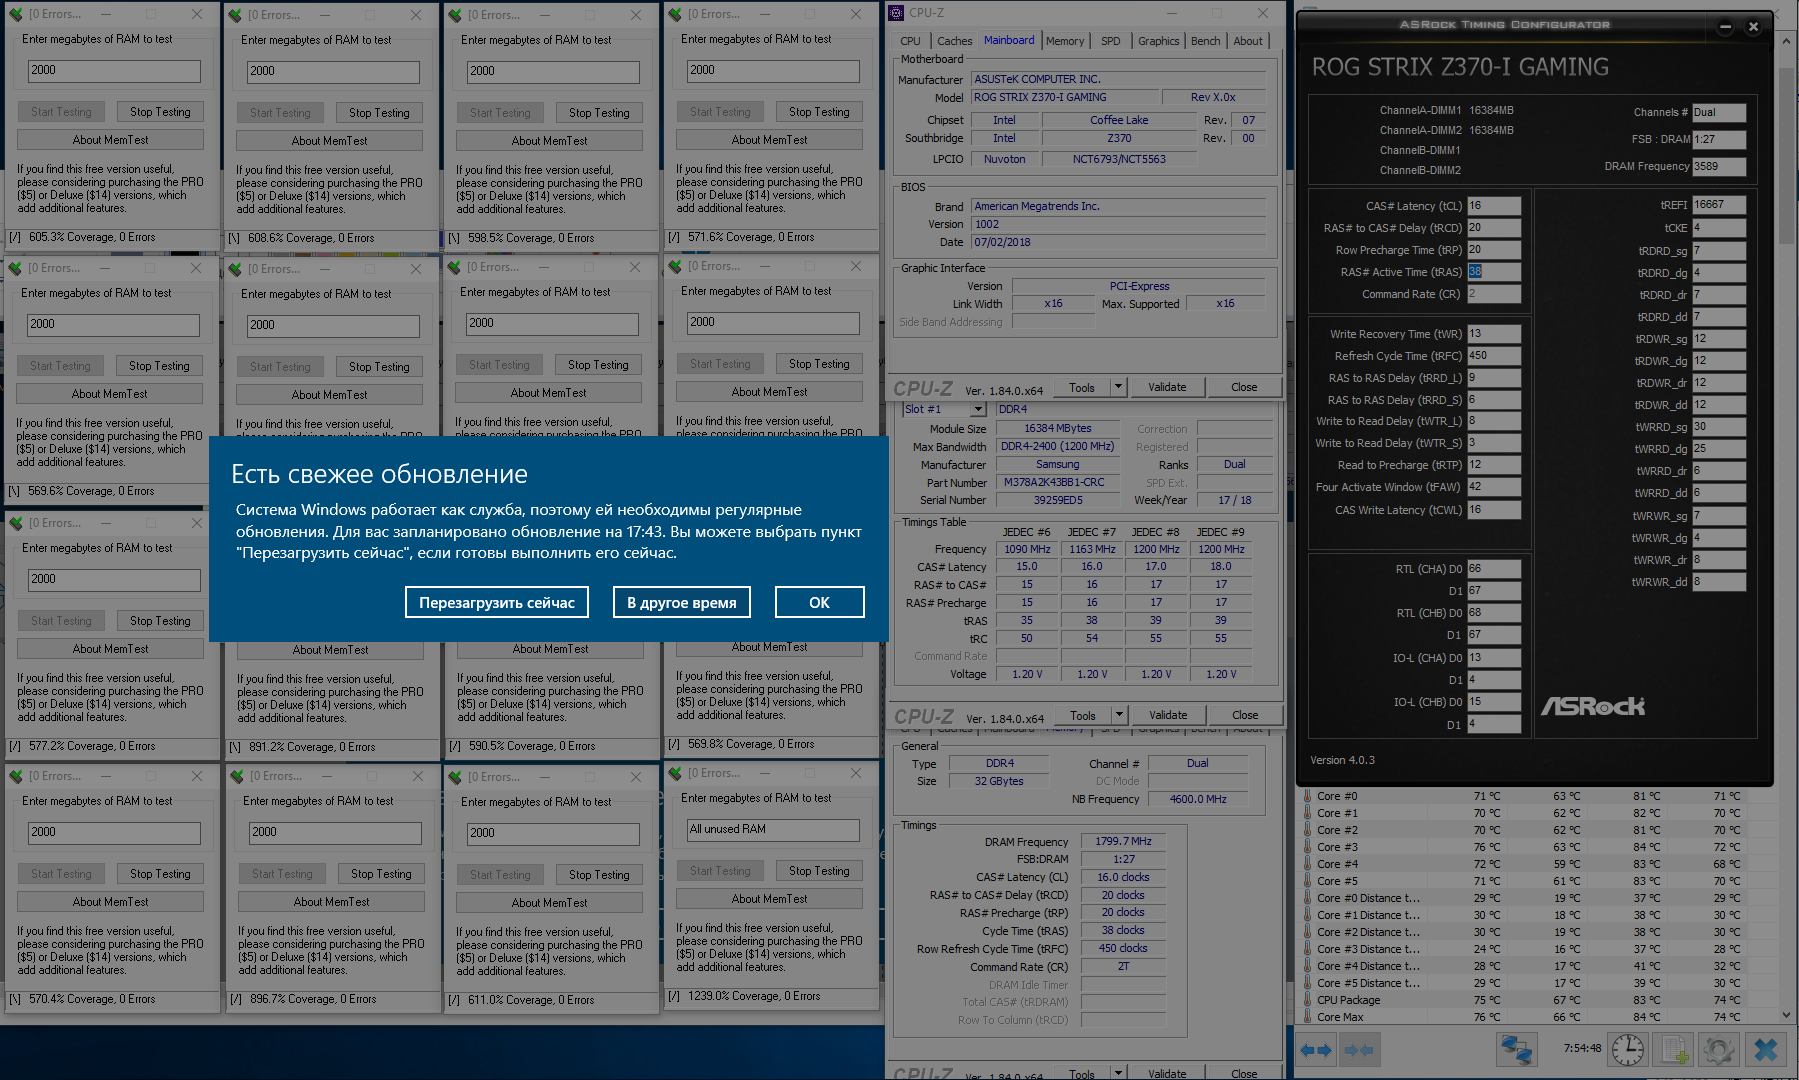Click the MemTest icon of the 608.6% Coverage window

tap(235, 15)
